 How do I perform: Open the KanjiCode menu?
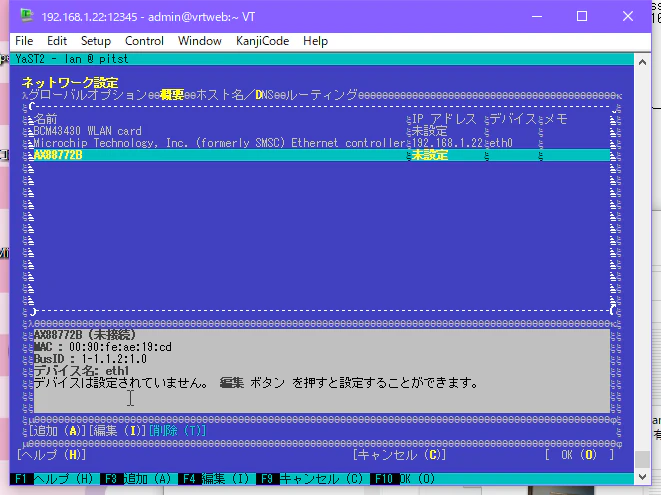coord(262,41)
